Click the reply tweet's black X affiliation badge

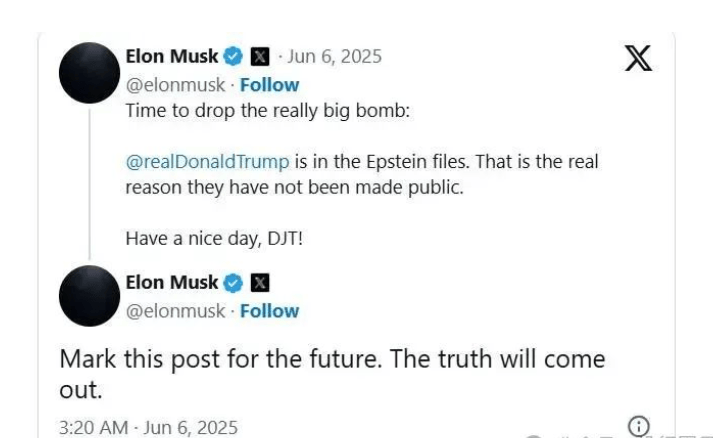coord(260,282)
